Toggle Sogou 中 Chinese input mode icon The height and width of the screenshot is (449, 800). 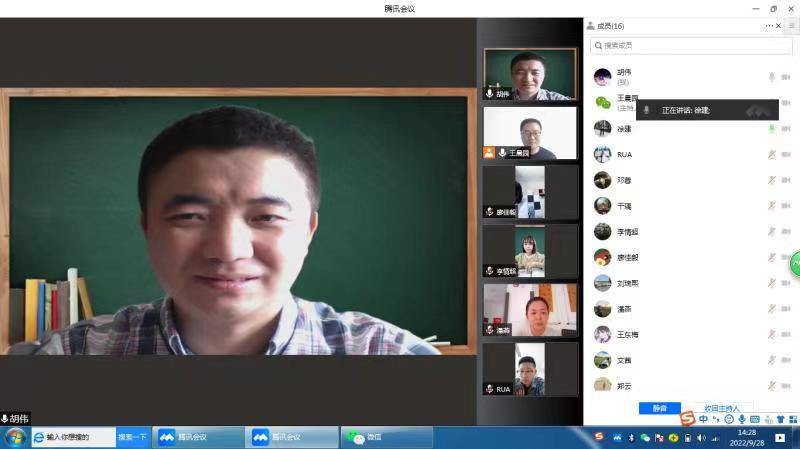coord(704,419)
